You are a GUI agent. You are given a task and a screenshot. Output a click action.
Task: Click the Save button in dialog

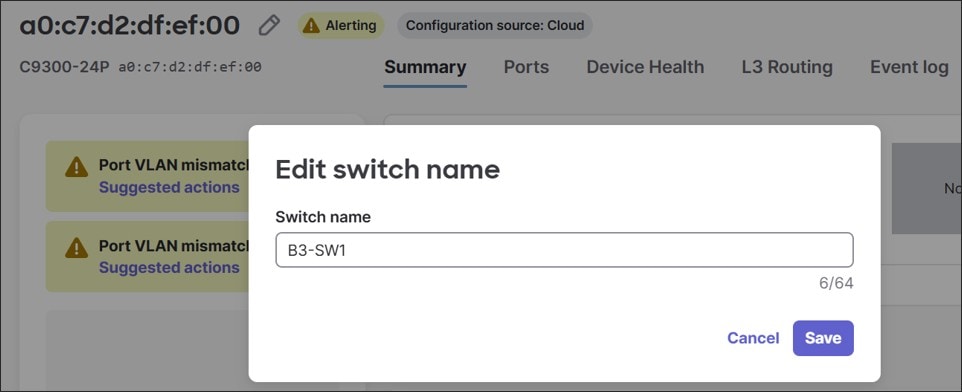point(823,338)
